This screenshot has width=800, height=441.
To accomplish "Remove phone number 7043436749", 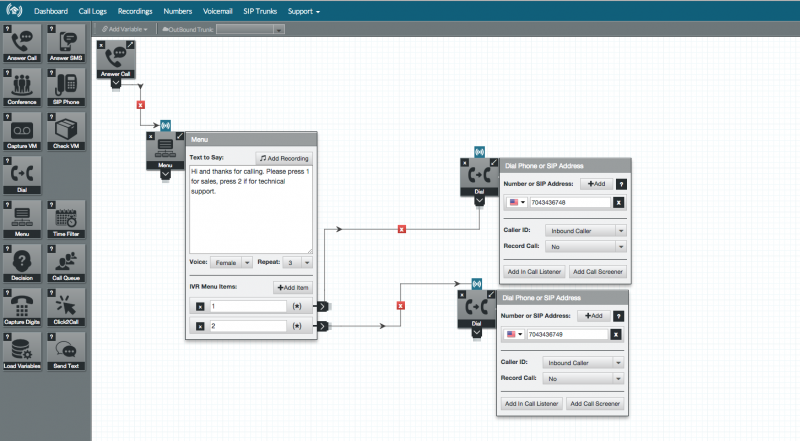I will pyautogui.click(x=616, y=334).
